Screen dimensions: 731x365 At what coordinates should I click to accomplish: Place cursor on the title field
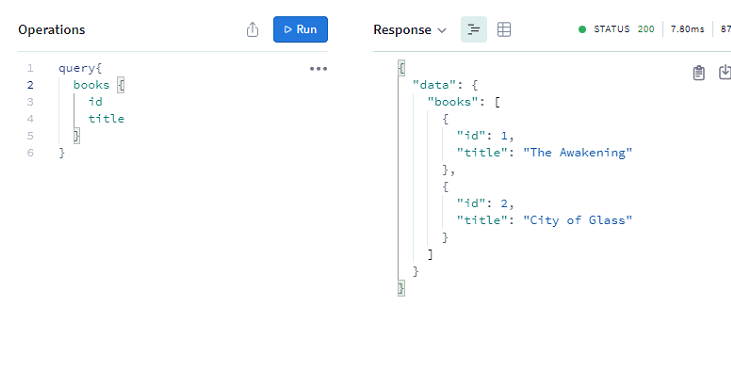point(106,119)
